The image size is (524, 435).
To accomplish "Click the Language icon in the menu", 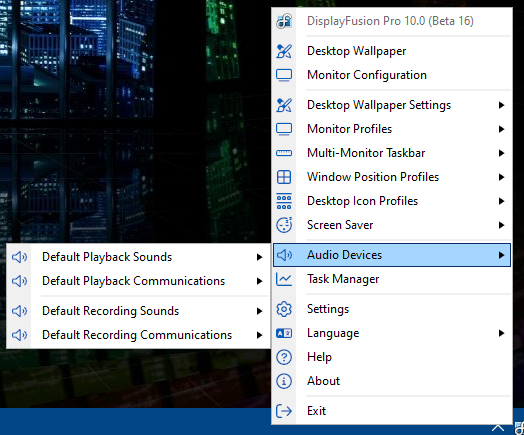I will tap(284, 333).
